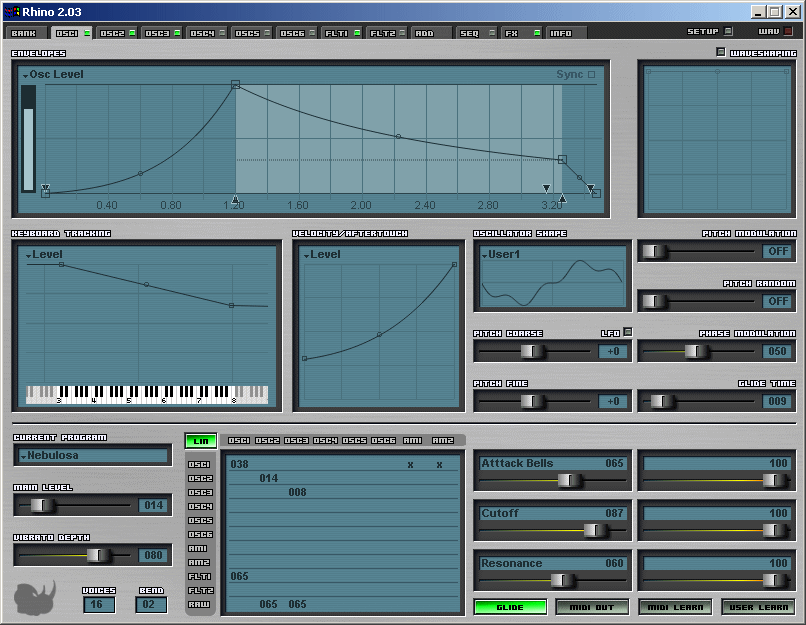Toggle the FLT1 enable LED
806x625 pixels.
pyautogui.click(x=357, y=33)
